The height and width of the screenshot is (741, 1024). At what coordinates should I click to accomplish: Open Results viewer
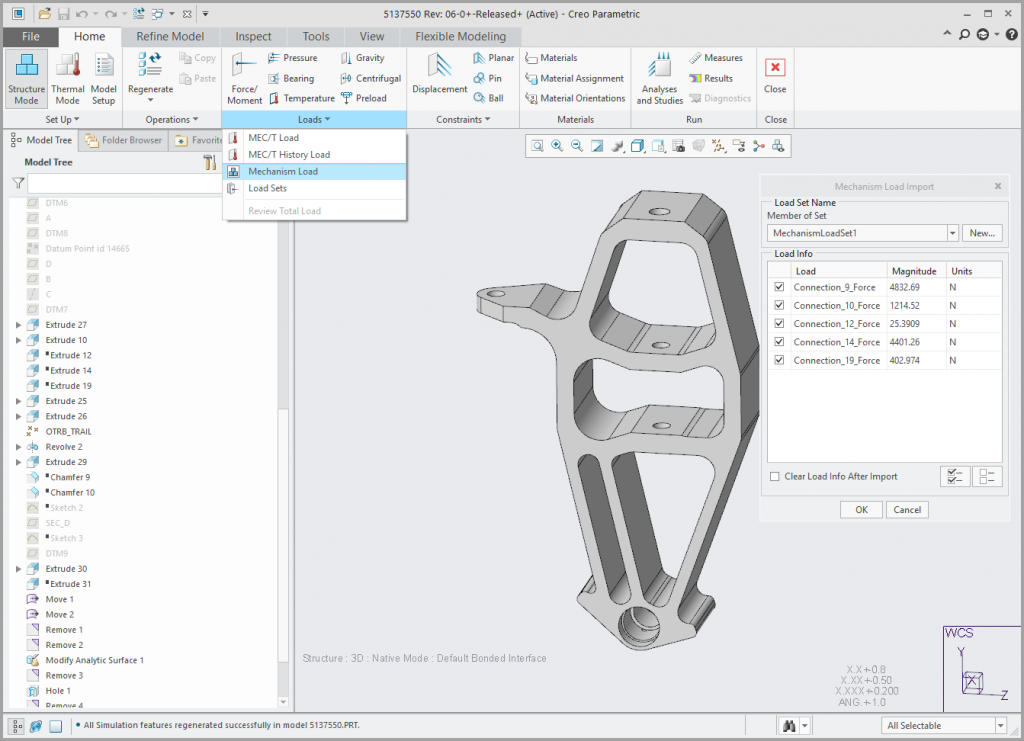pyautogui.click(x=711, y=78)
